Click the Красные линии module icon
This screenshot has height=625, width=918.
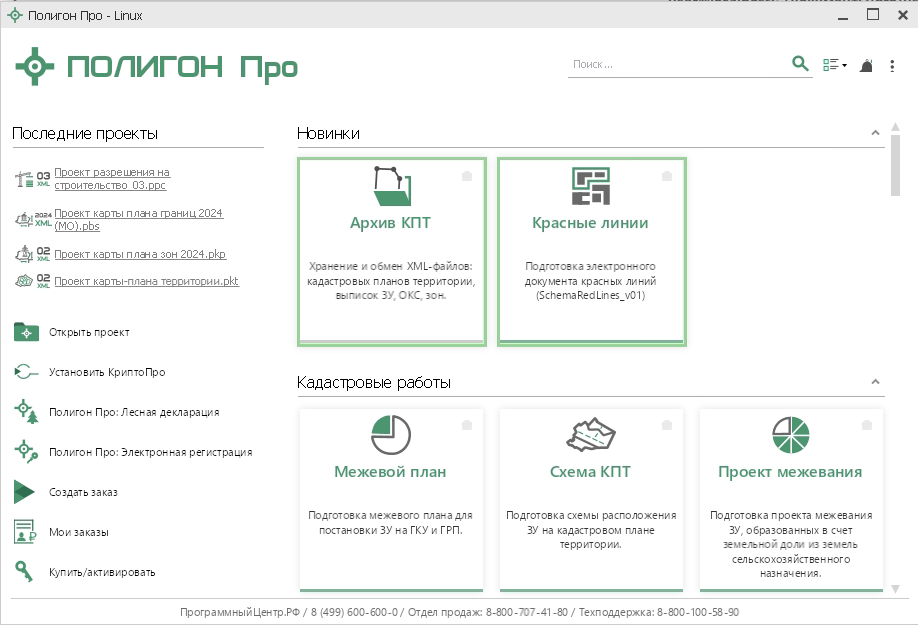590,185
